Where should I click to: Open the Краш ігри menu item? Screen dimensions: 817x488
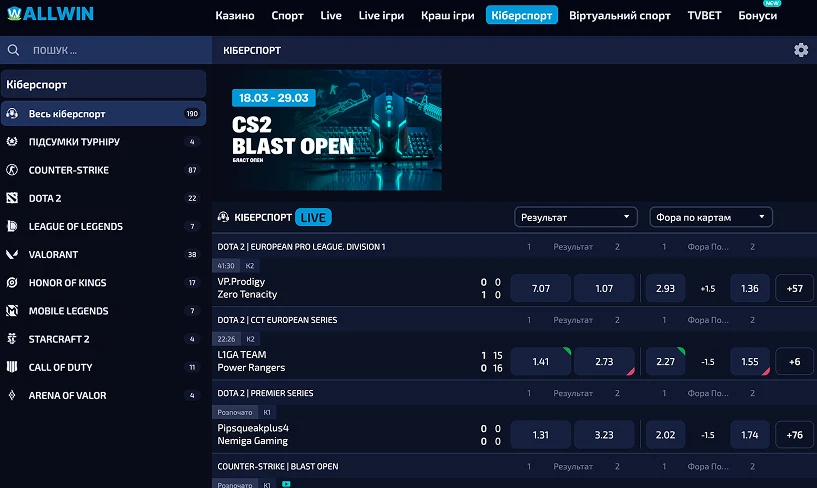[x=449, y=16]
